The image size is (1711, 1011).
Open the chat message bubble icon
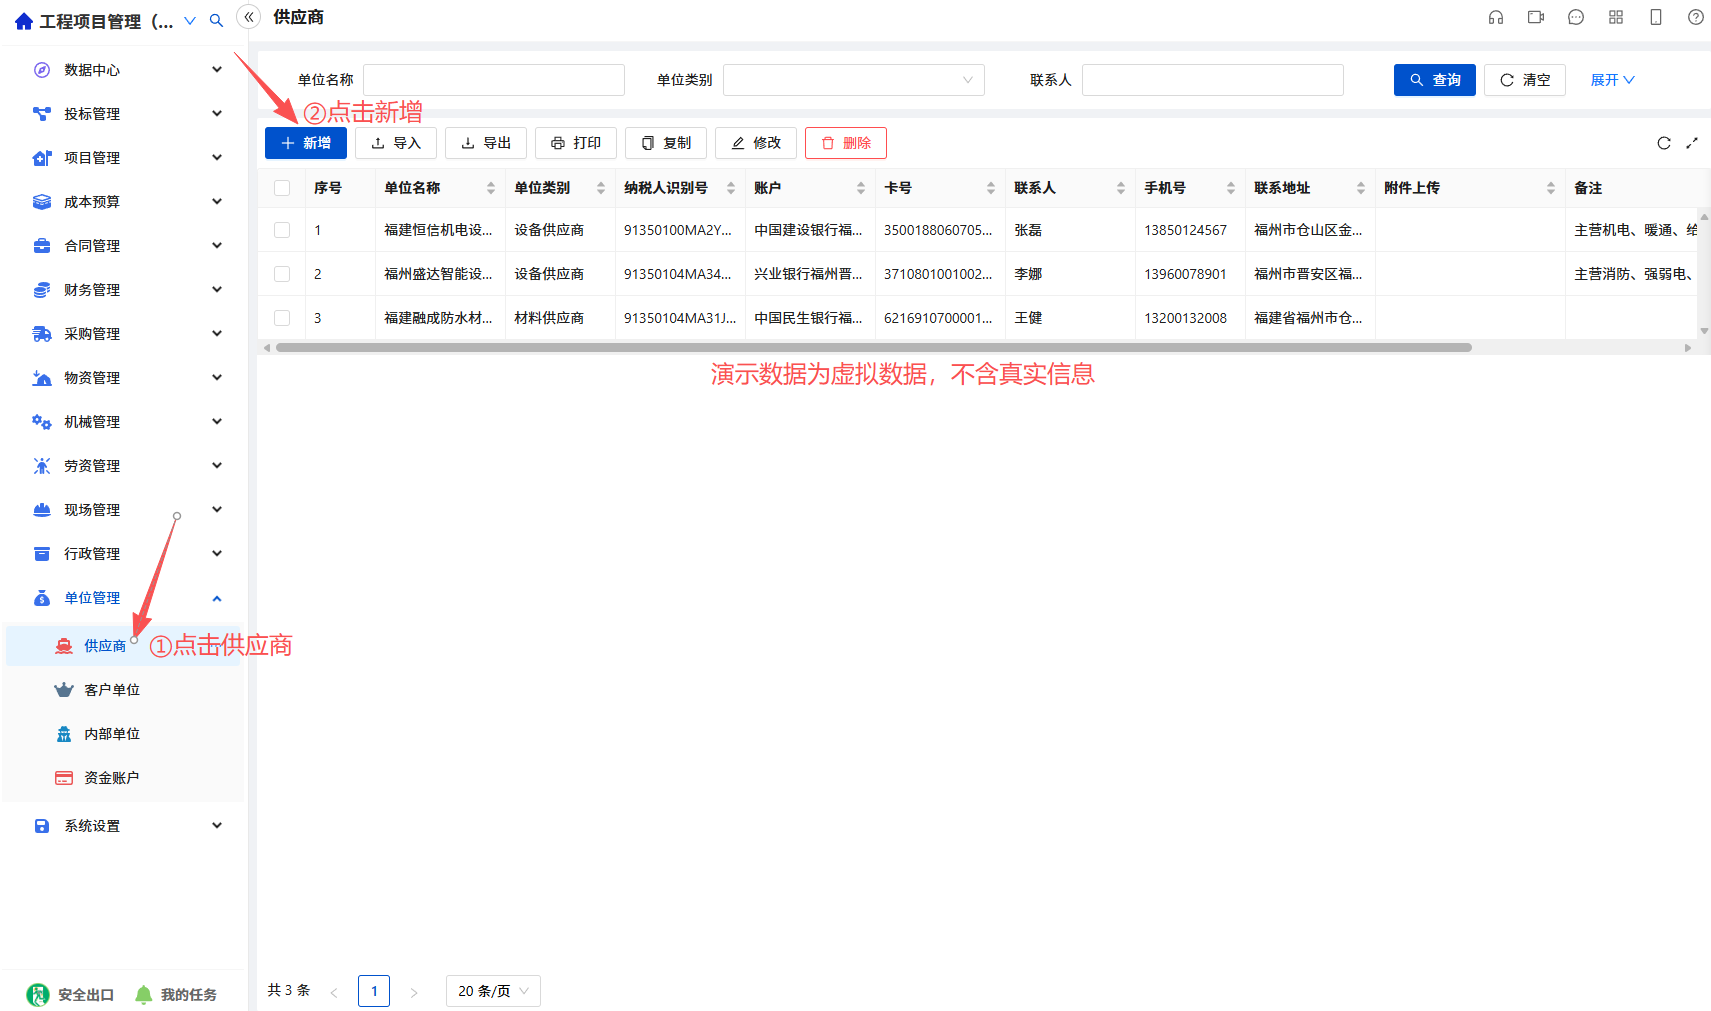coord(1576,17)
